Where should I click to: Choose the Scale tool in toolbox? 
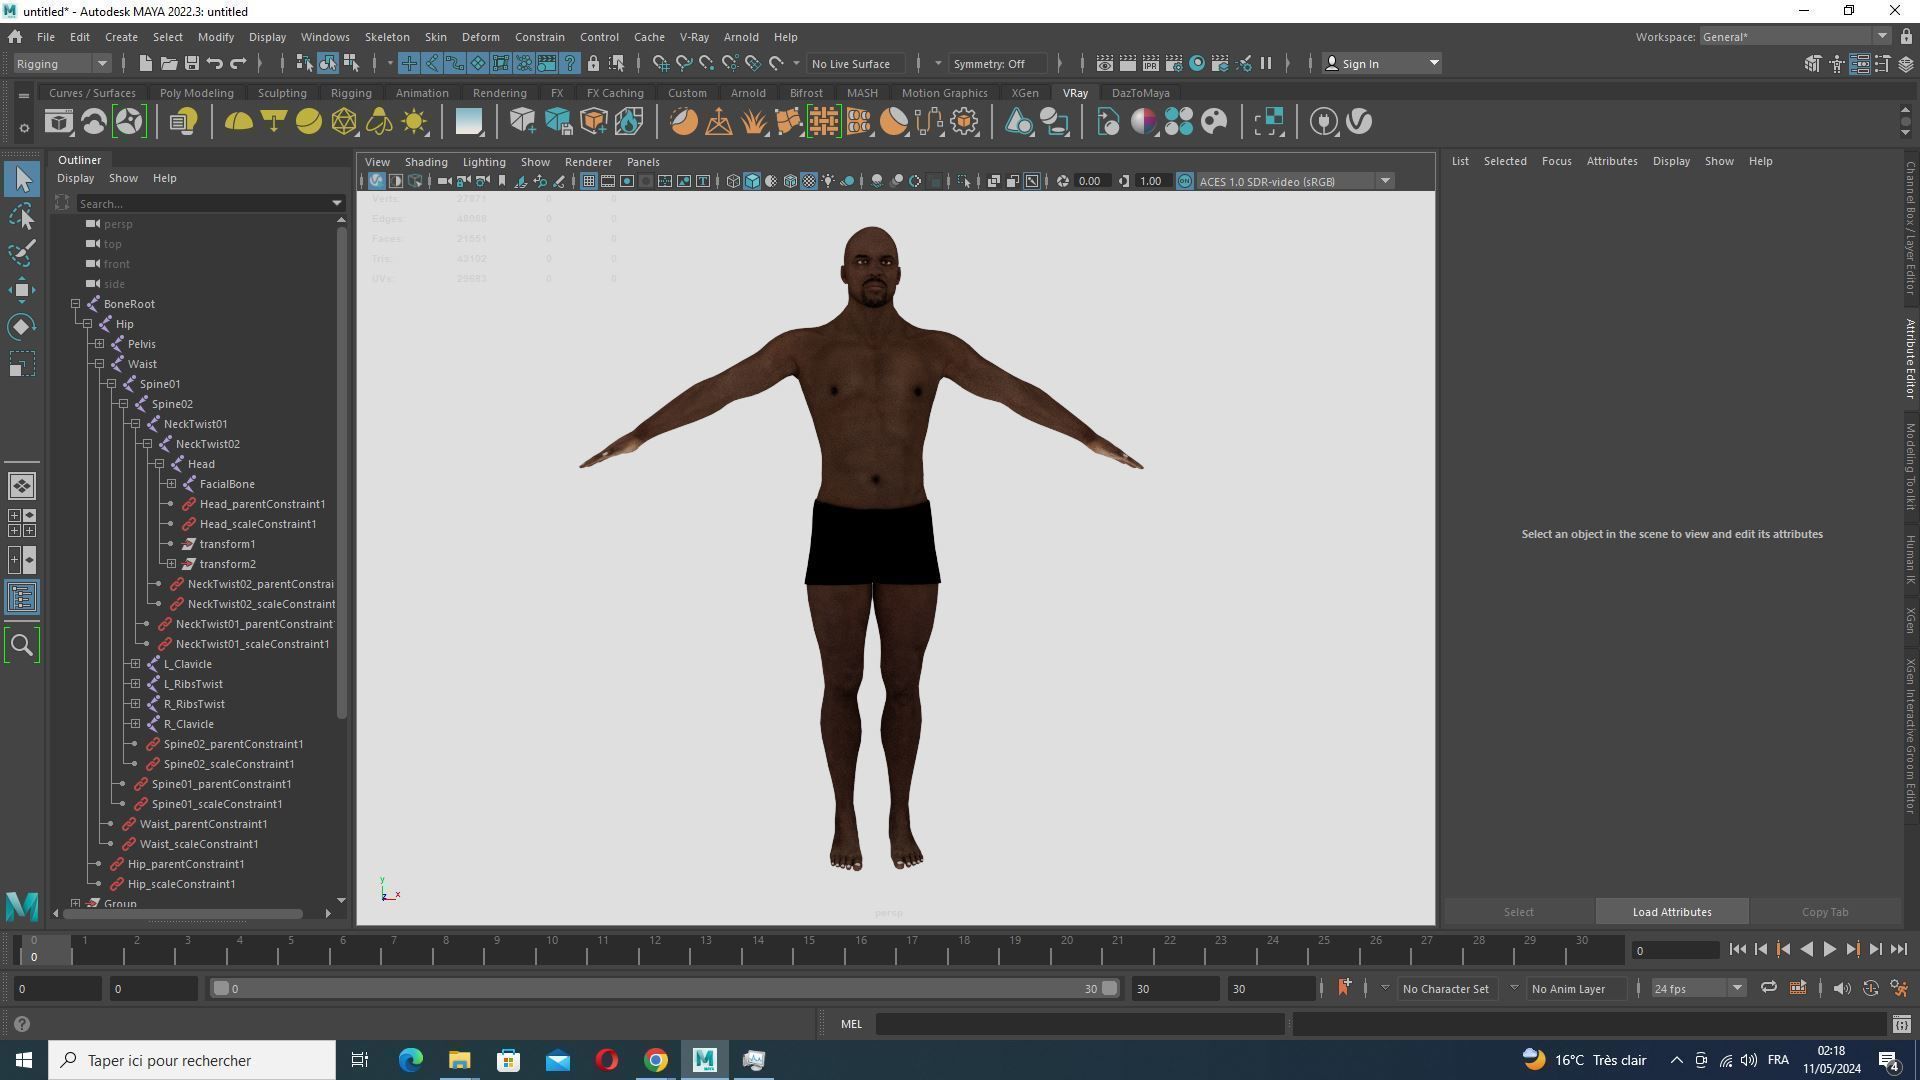click(22, 364)
